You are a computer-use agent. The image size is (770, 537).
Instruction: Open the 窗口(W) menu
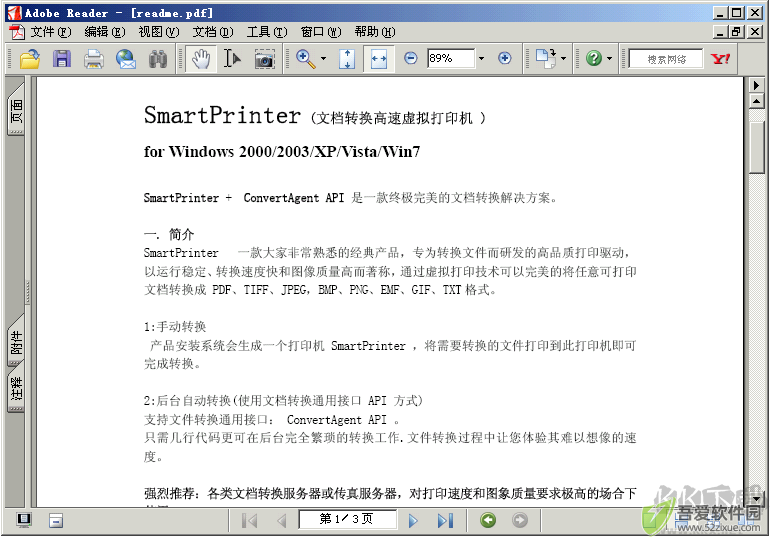[x=321, y=32]
